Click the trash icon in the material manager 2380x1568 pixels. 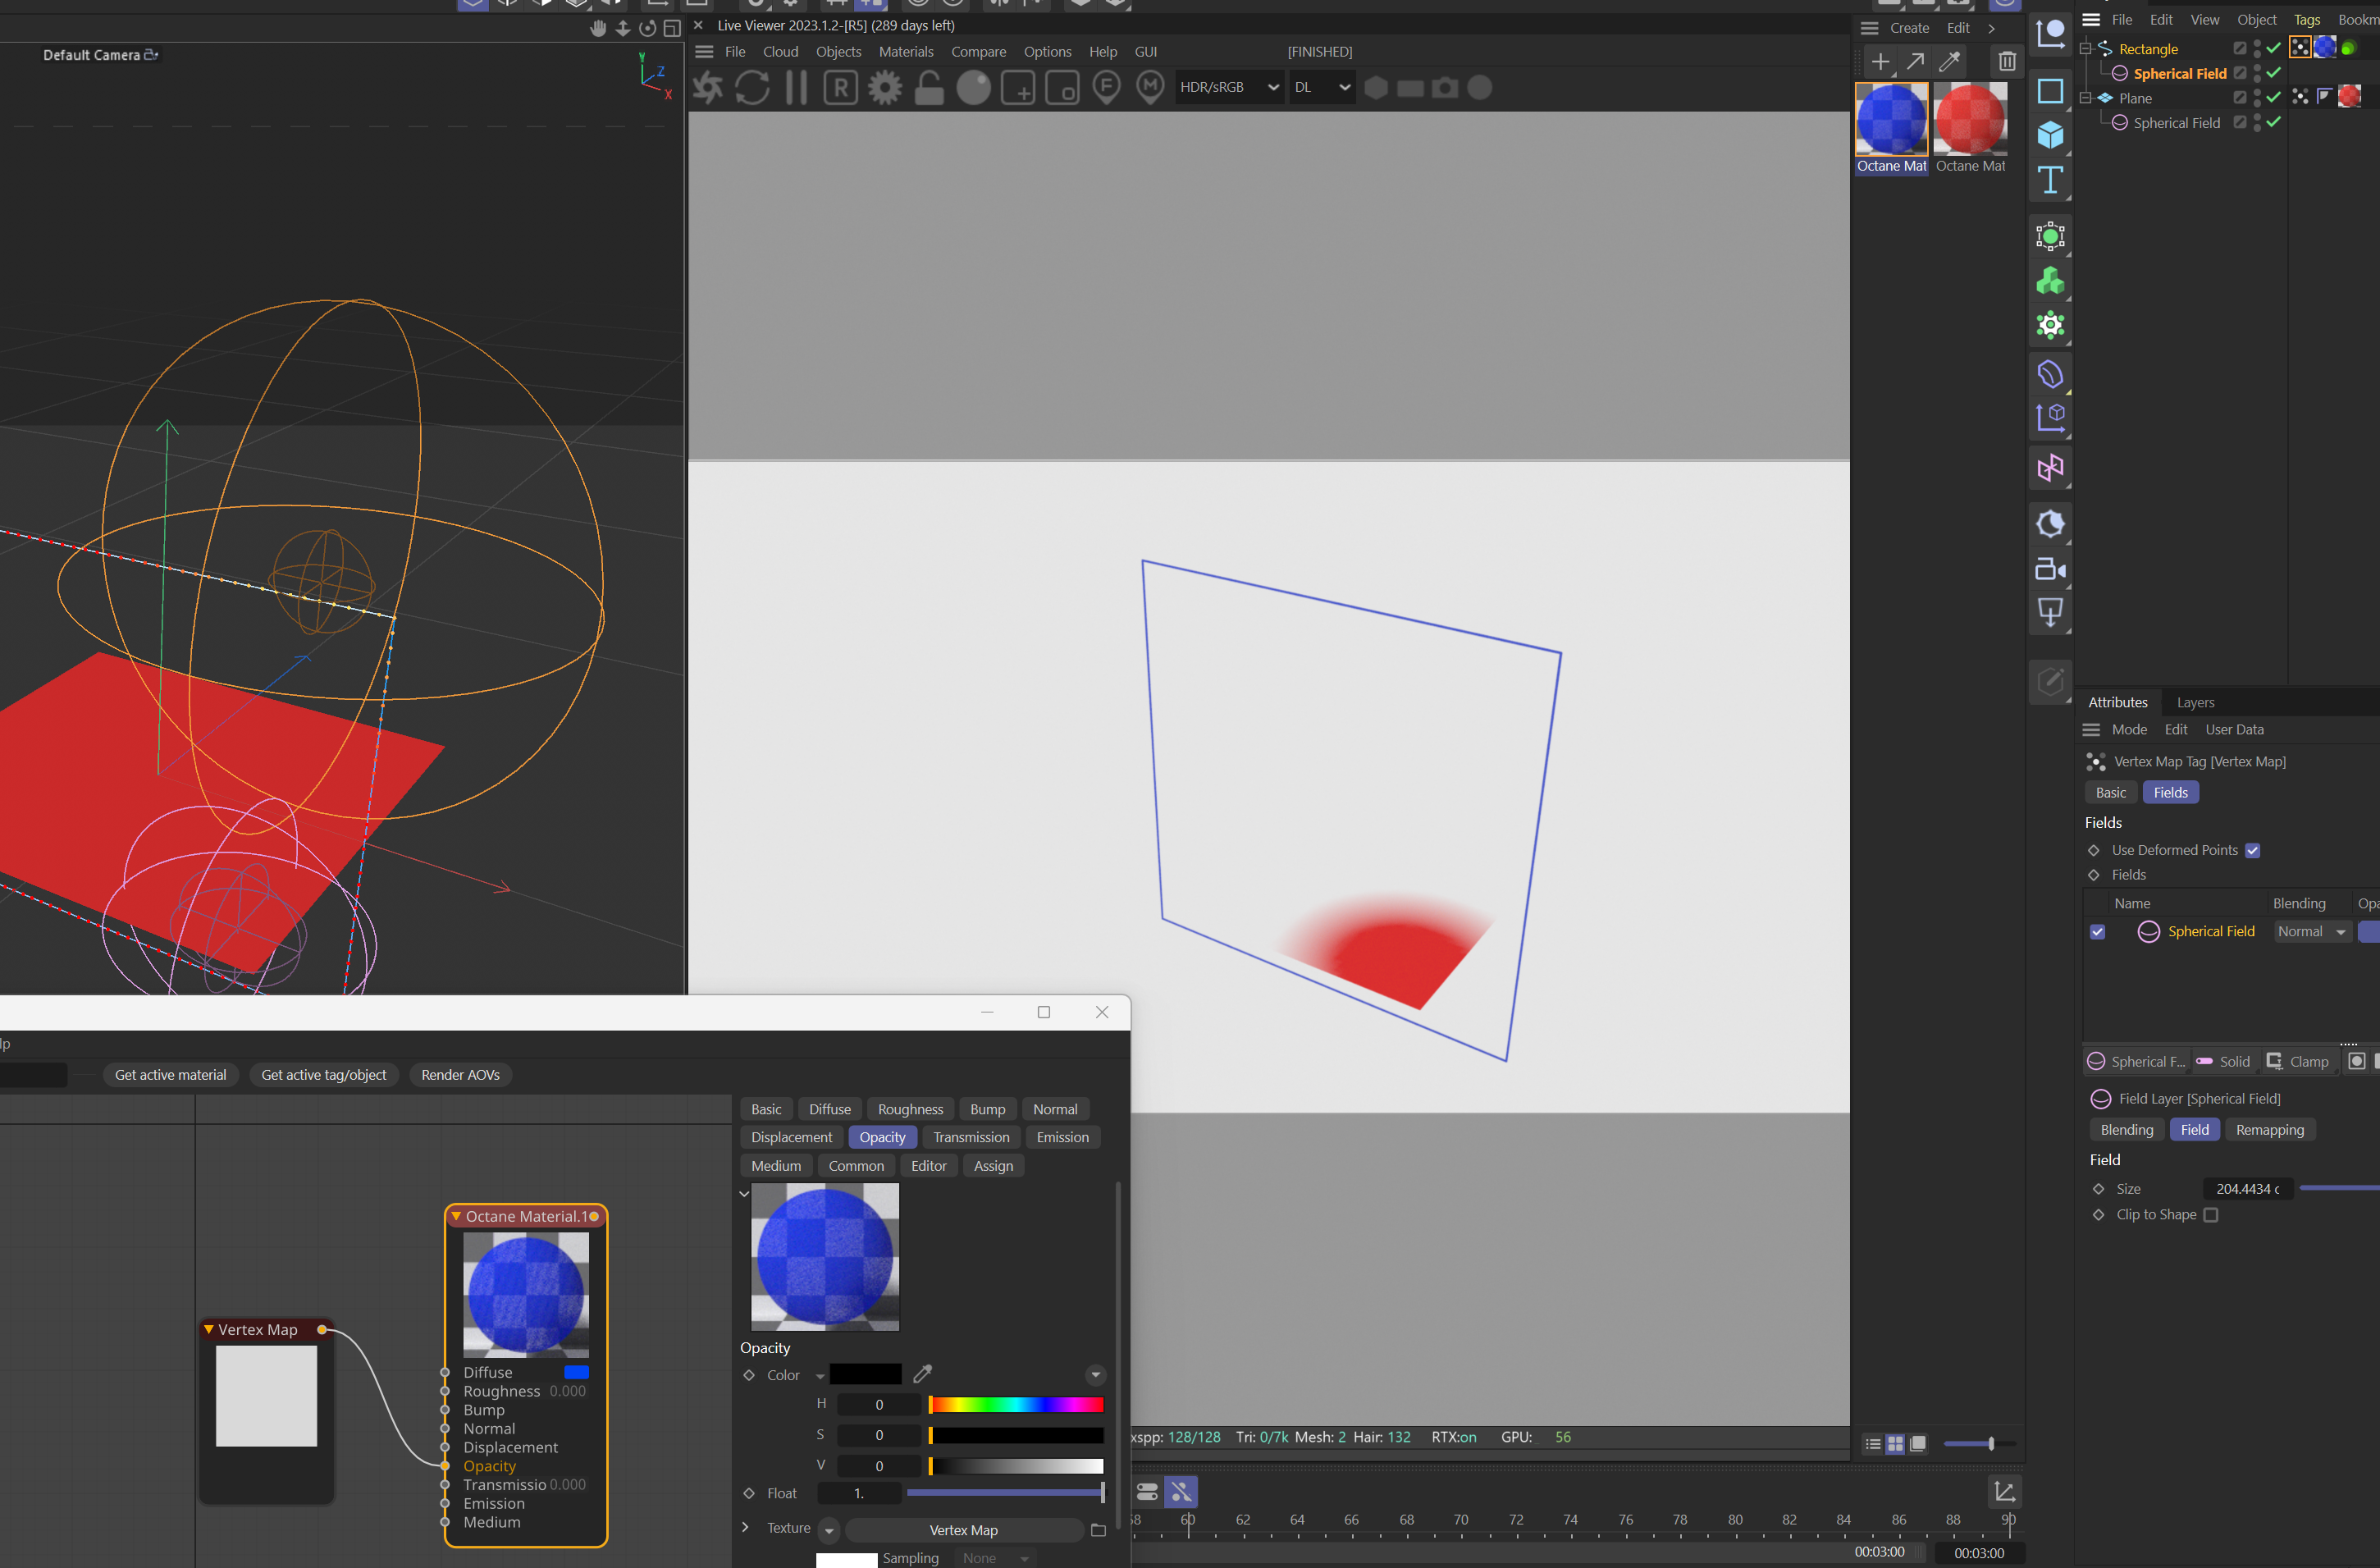click(x=2006, y=62)
